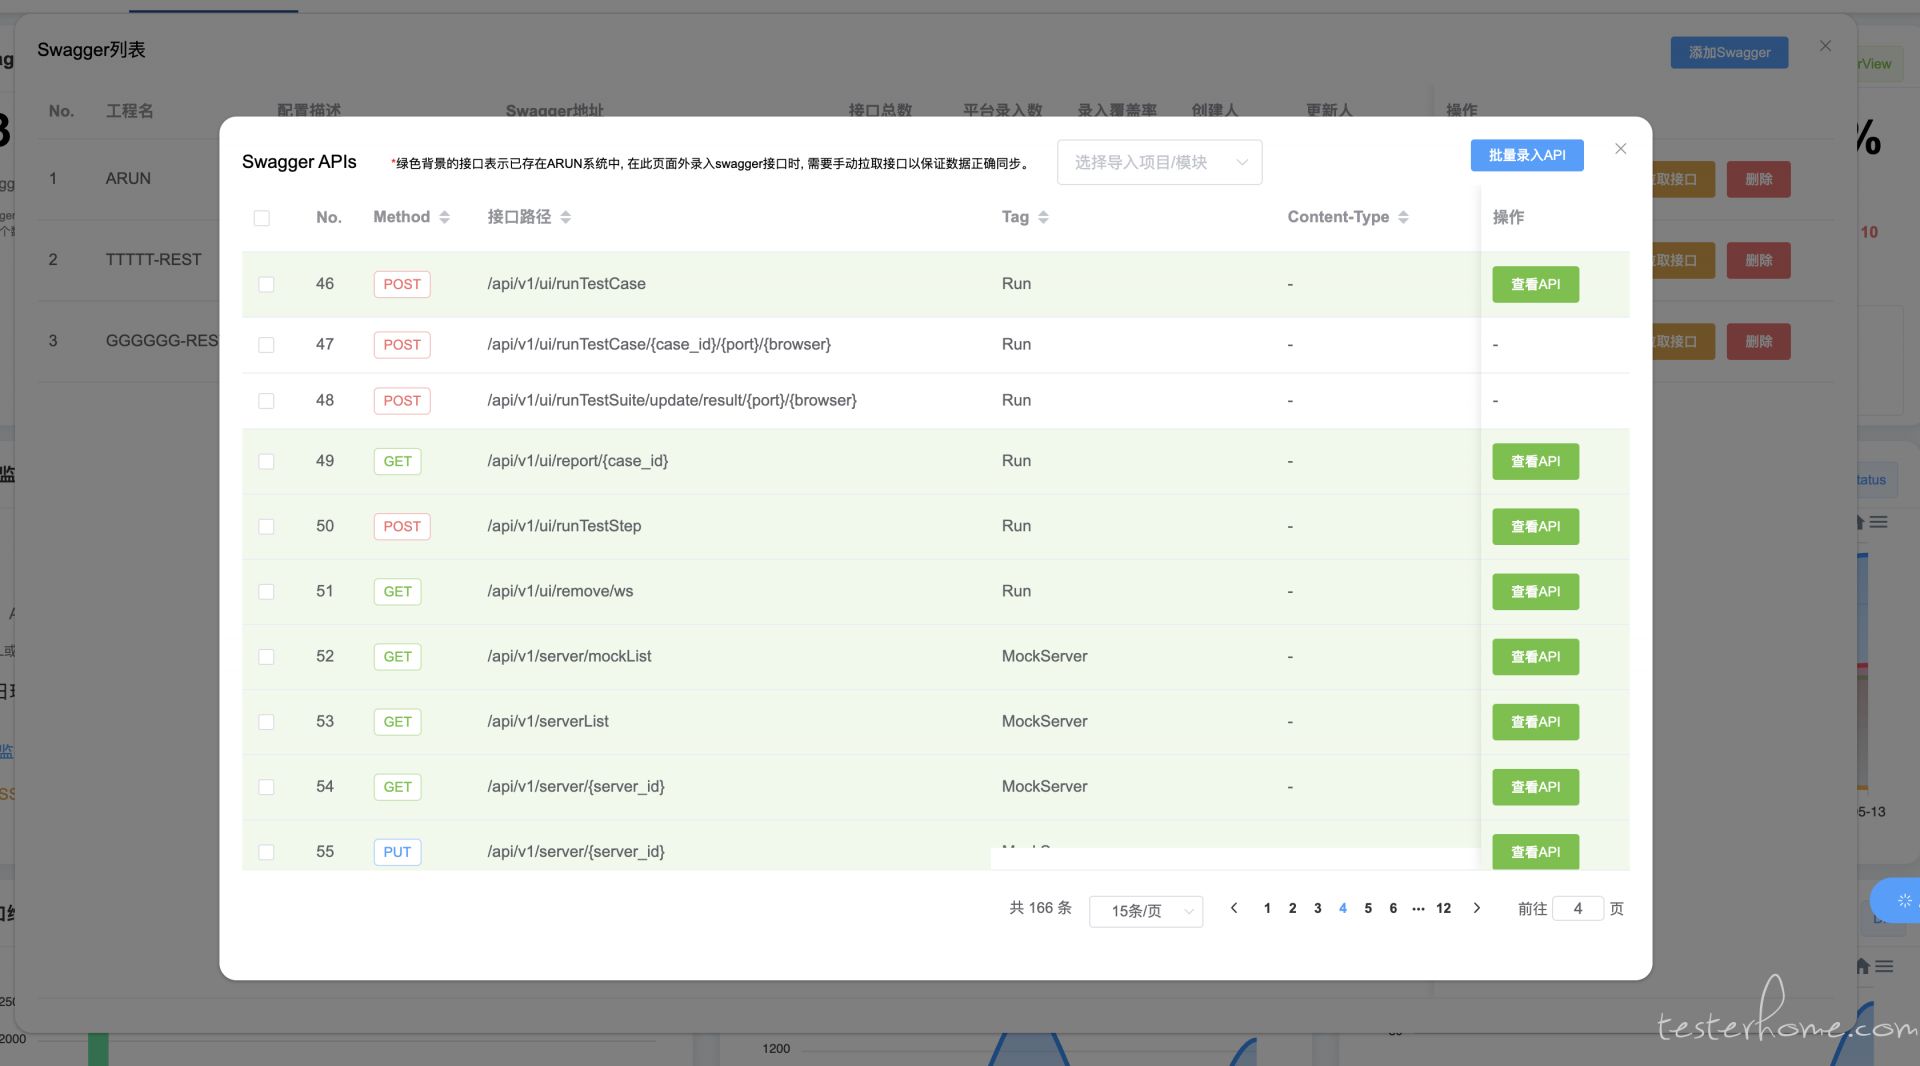Click the 共 166 条 total count
1920x1066 pixels.
(x=1040, y=908)
